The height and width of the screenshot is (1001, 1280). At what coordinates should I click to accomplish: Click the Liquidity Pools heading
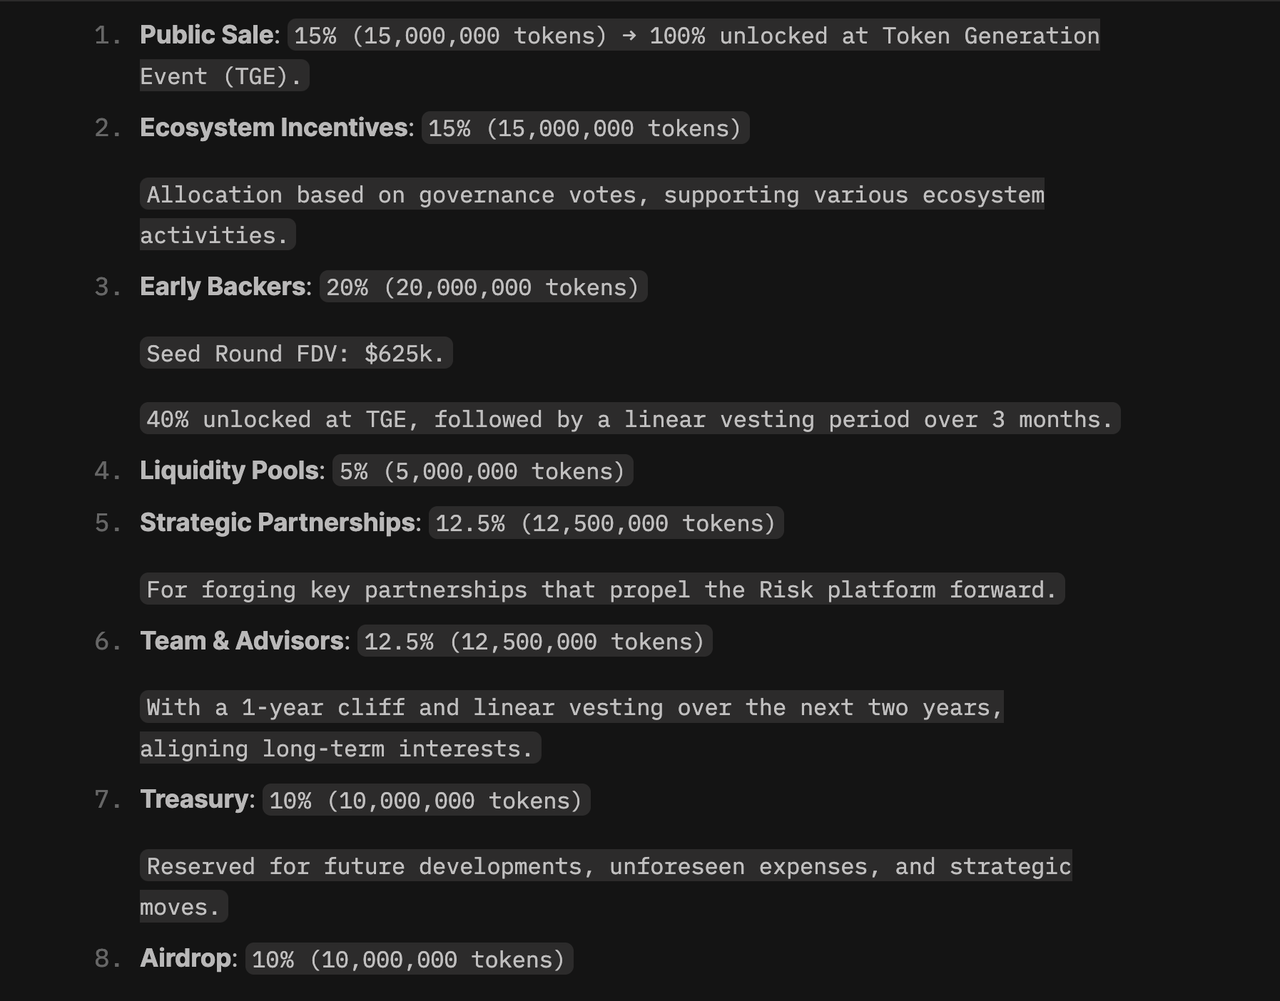tap(230, 471)
